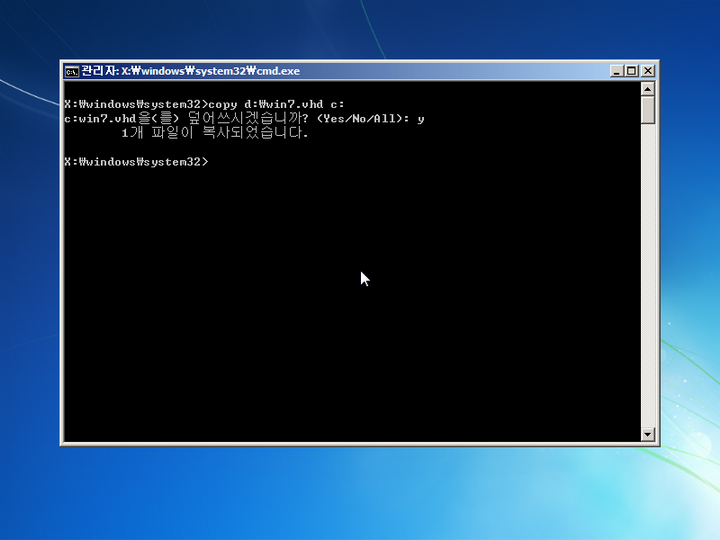This screenshot has width=720, height=540.
Task: Click the window title bar text
Action: [x=191, y=71]
